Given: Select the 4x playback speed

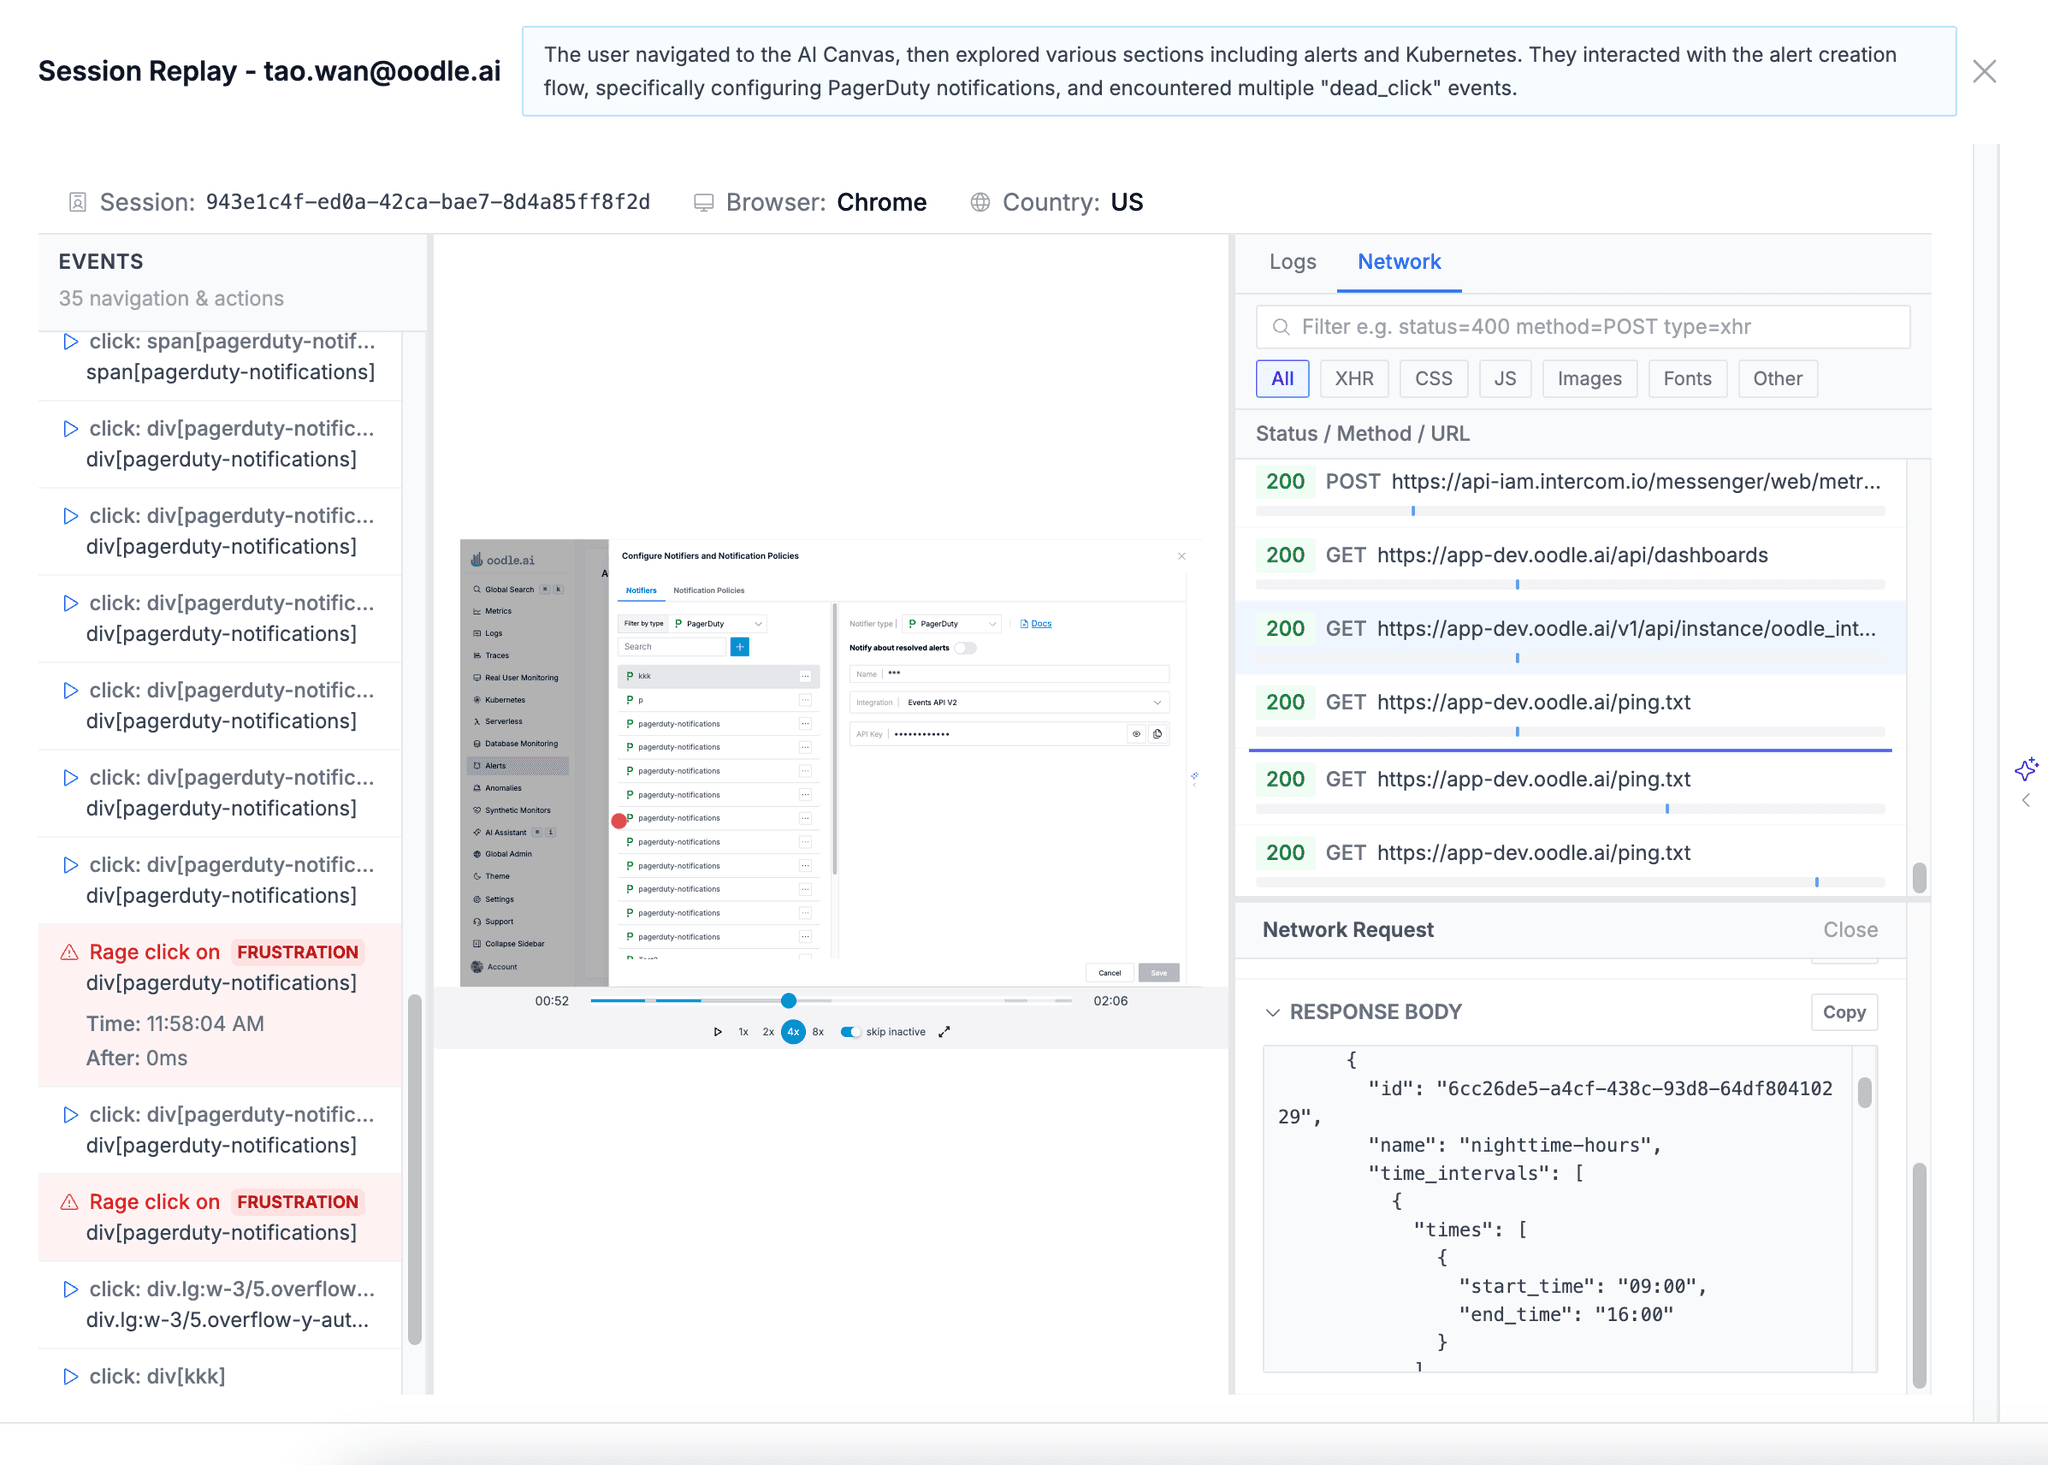Looking at the screenshot, I should click(793, 1032).
